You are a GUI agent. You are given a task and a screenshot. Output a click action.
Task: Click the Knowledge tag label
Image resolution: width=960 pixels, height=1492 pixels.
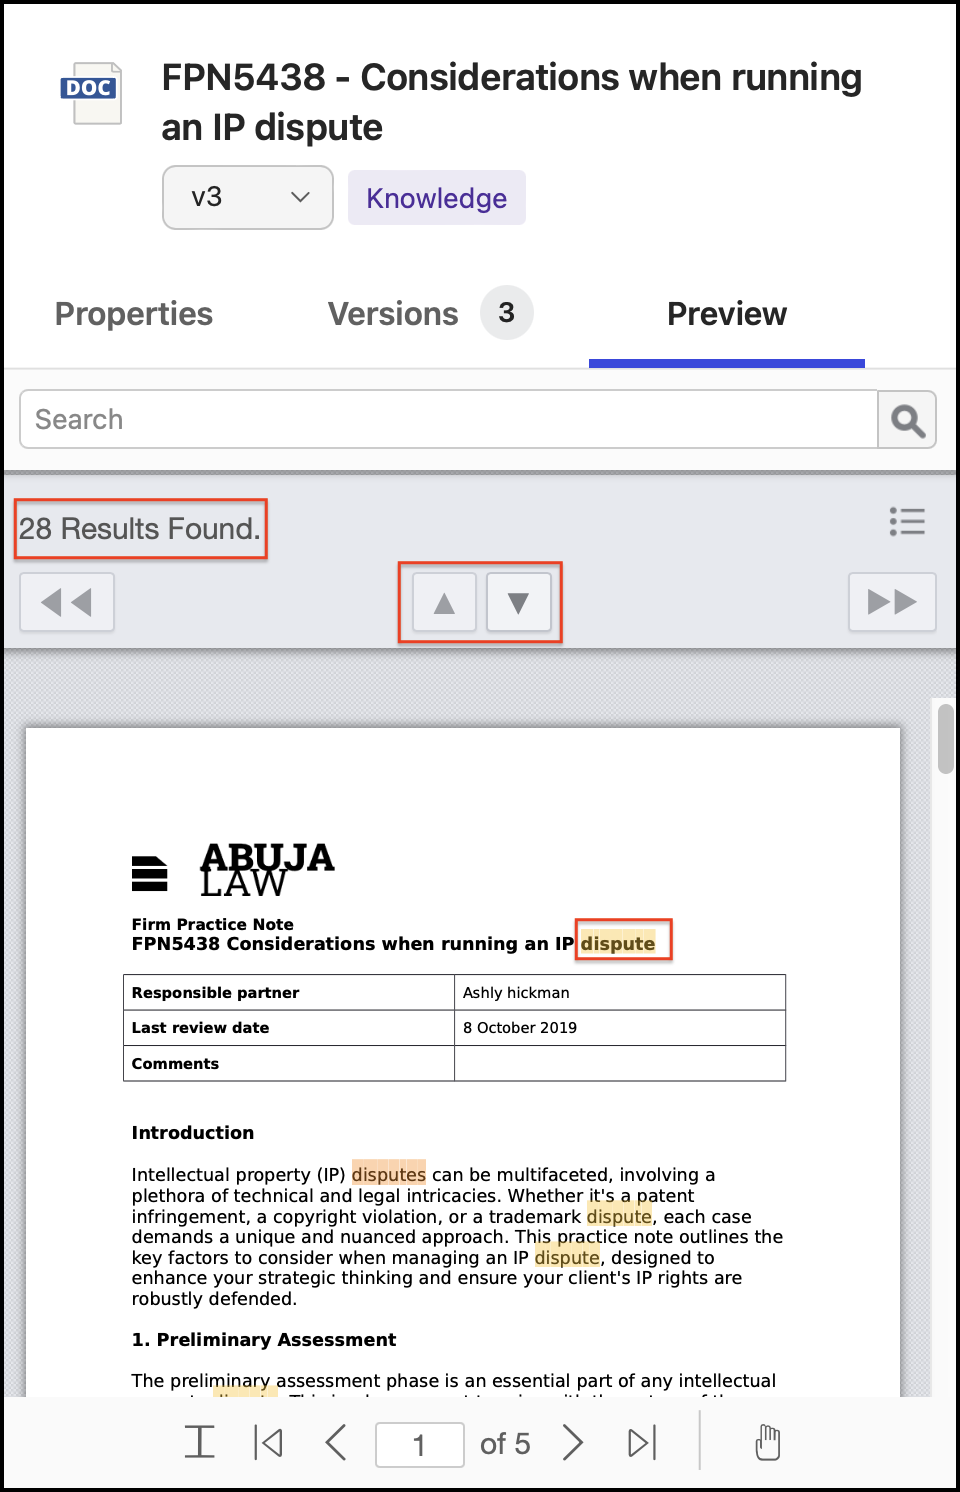[x=436, y=198]
